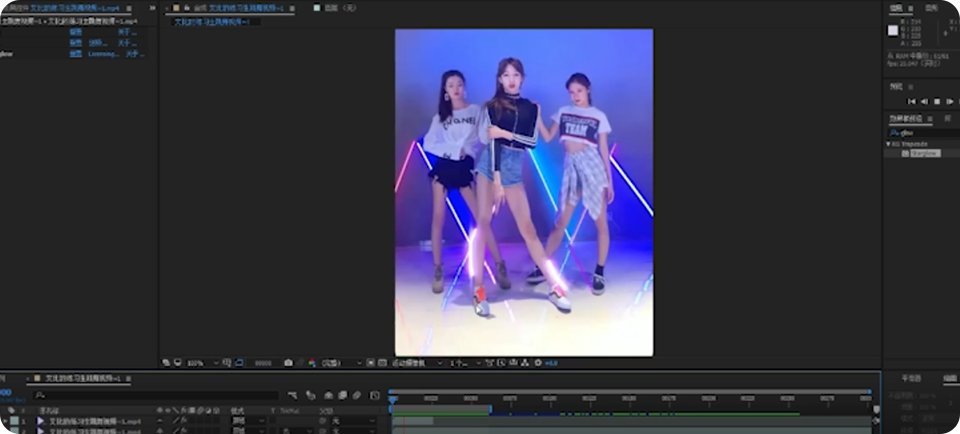The image size is (960, 434).
Task: Open the Graph Editor icon
Action: pyautogui.click(x=375, y=395)
